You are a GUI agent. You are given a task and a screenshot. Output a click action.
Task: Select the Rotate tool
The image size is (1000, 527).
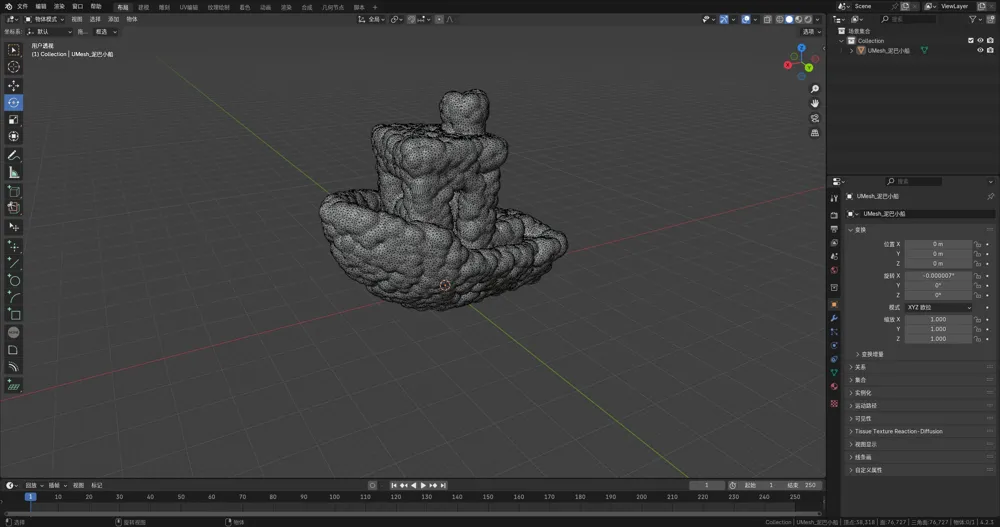click(13, 103)
